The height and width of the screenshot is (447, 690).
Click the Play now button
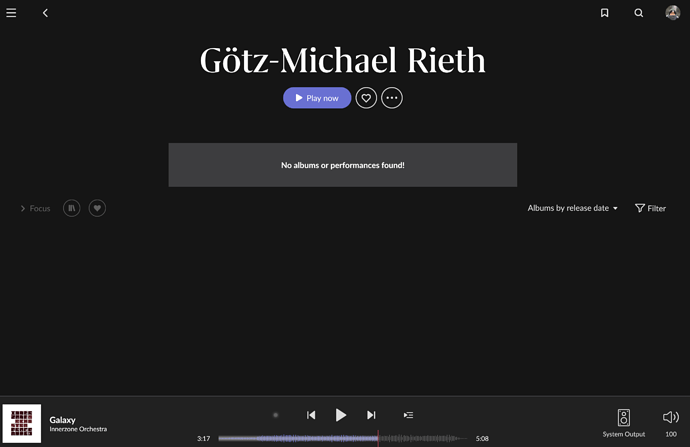coord(317,98)
